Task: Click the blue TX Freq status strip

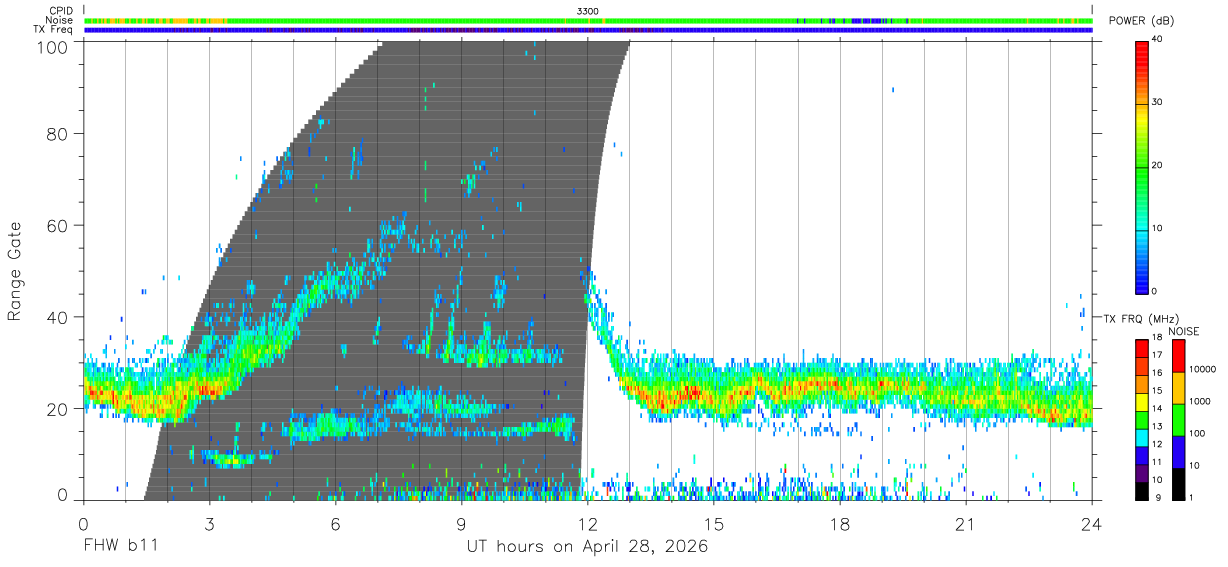Action: pyautogui.click(x=588, y=30)
